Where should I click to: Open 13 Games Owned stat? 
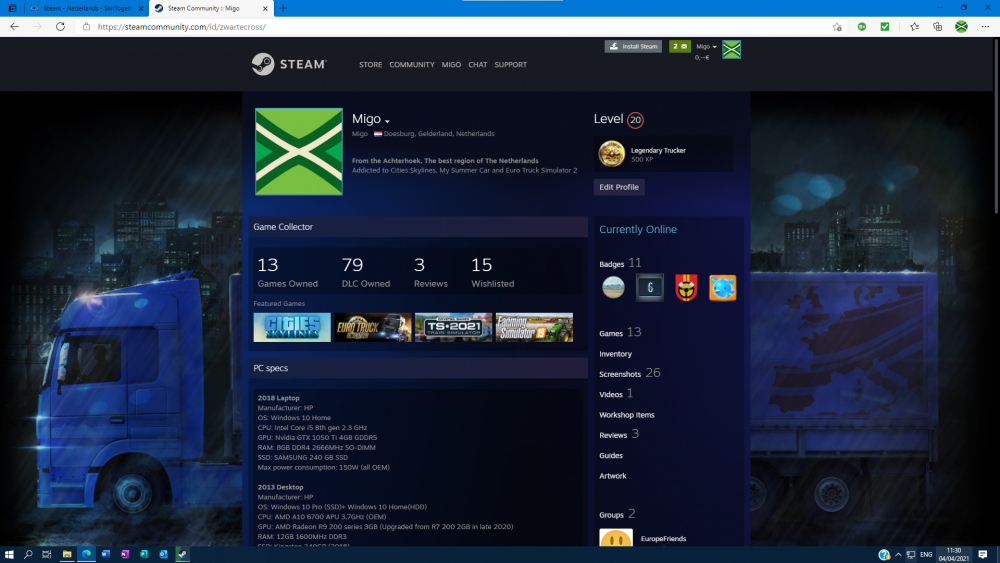tap(287, 272)
